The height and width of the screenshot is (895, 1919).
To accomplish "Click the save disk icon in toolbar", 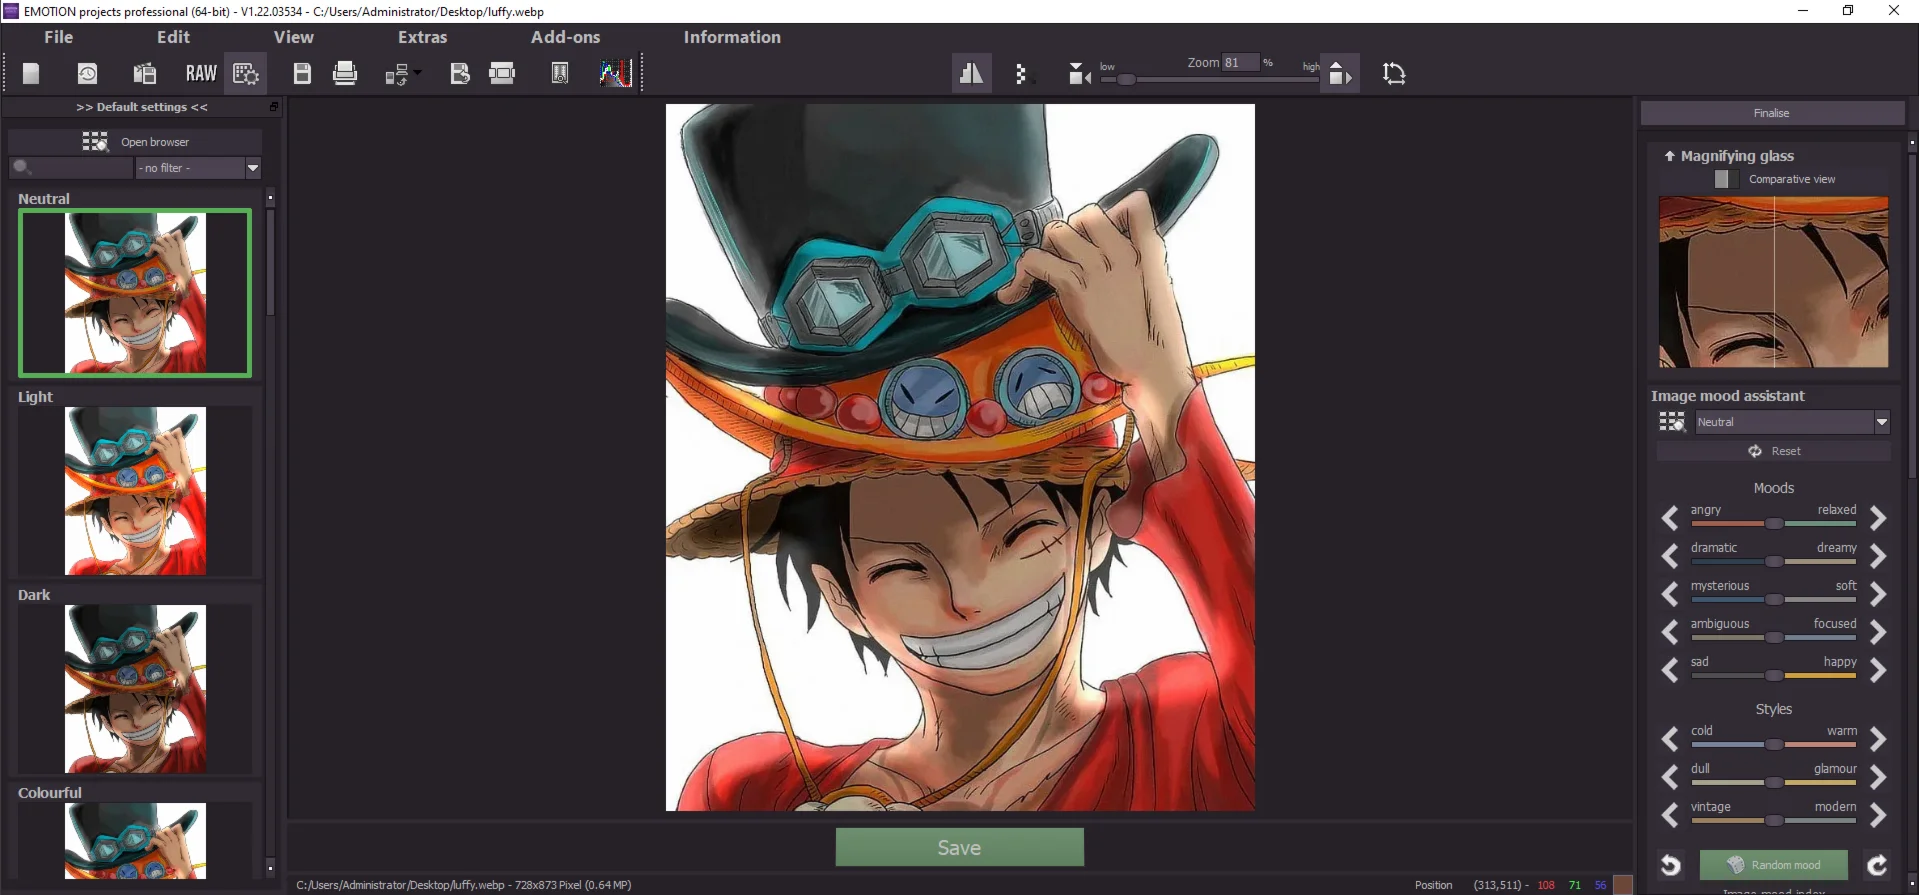I will coord(302,73).
